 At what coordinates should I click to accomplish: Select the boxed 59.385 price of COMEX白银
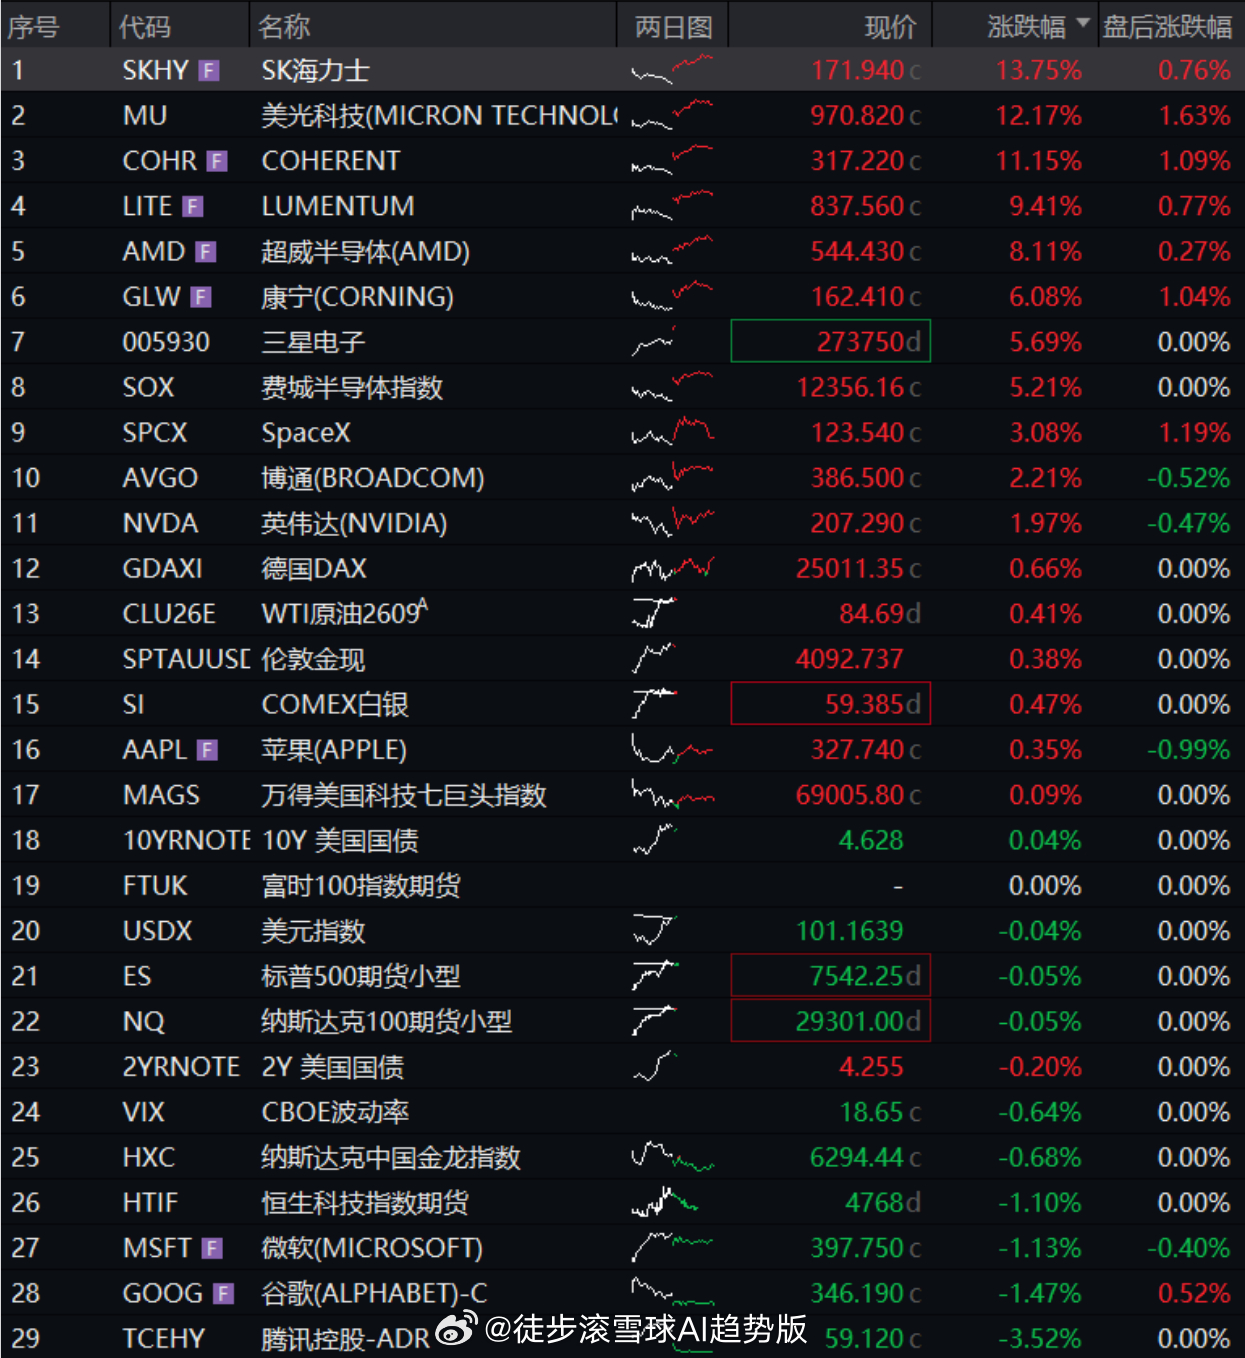[x=831, y=704]
